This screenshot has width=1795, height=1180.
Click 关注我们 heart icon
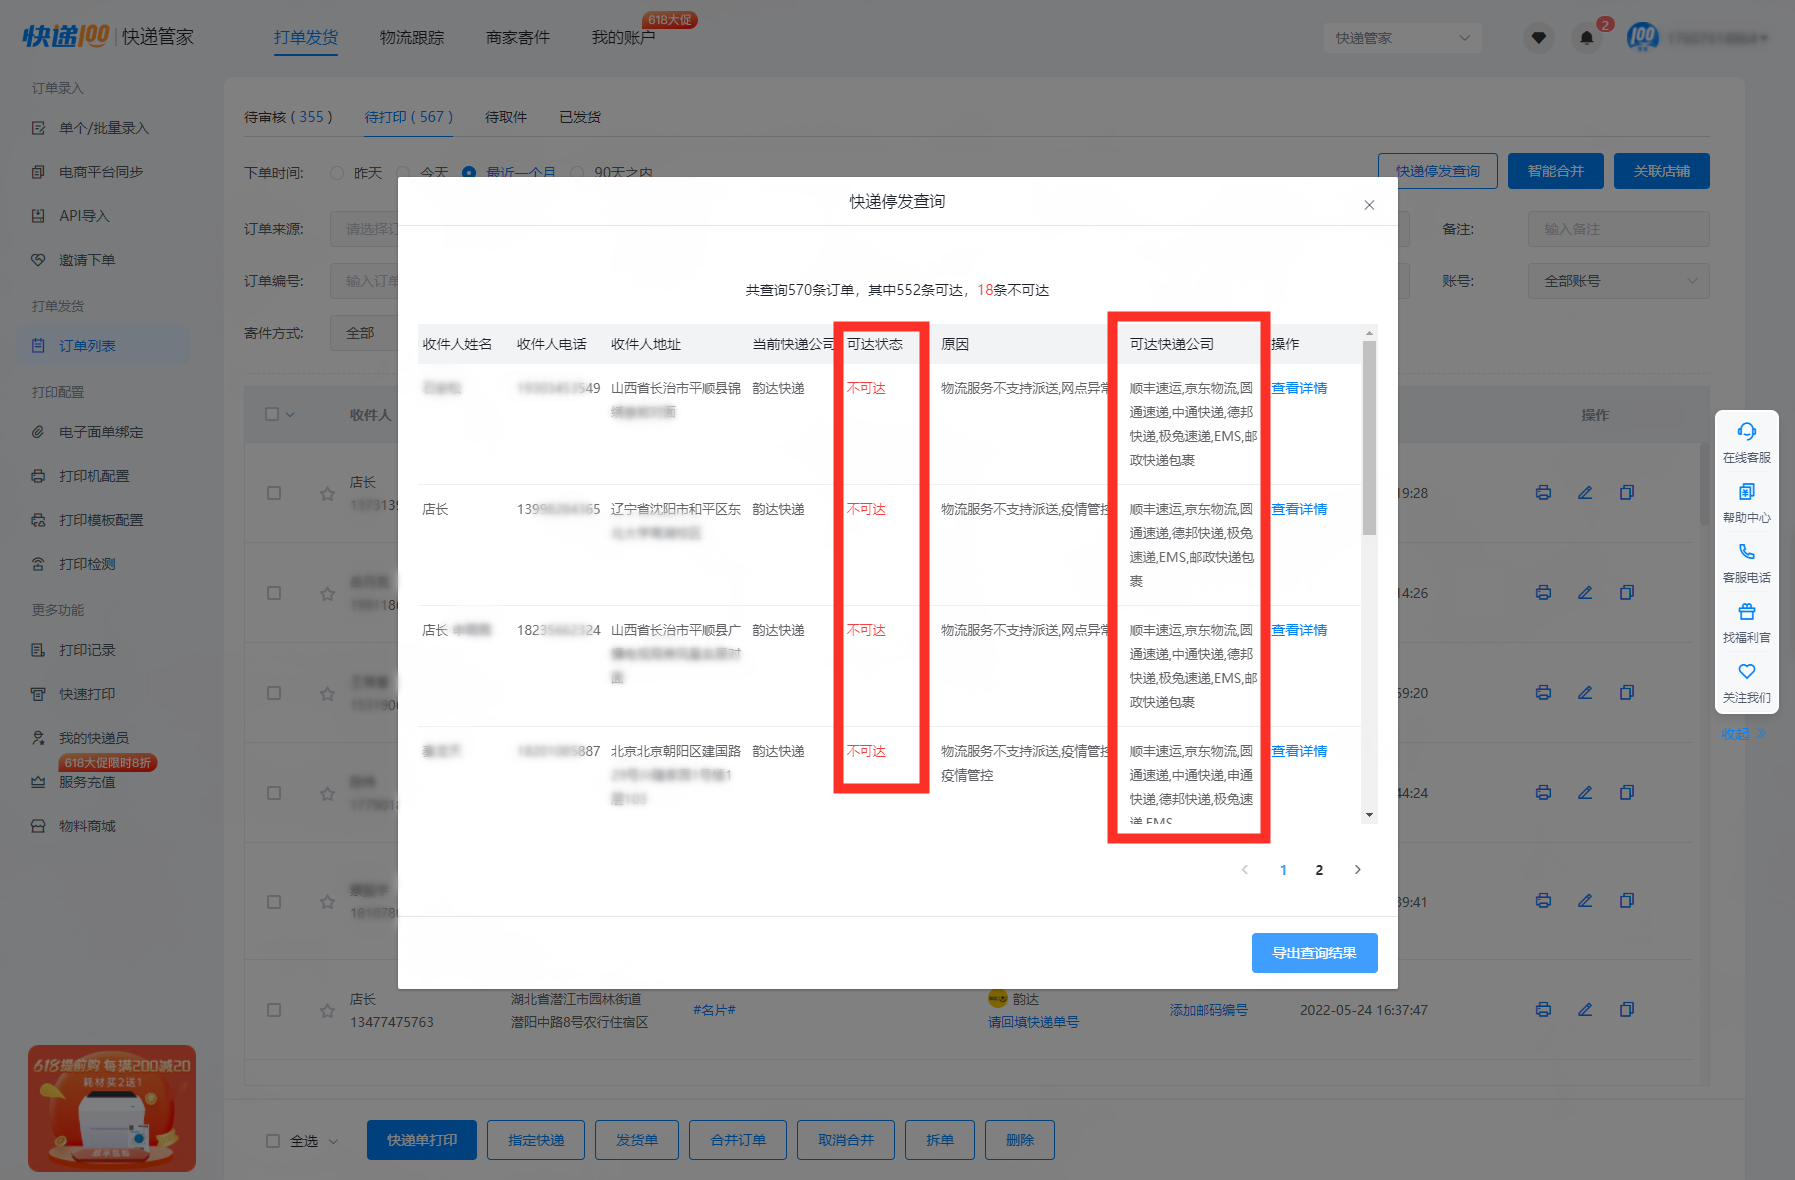[1747, 672]
